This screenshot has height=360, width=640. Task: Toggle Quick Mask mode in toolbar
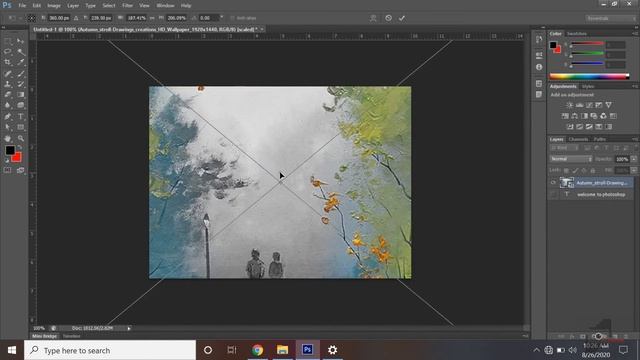(x=8, y=171)
